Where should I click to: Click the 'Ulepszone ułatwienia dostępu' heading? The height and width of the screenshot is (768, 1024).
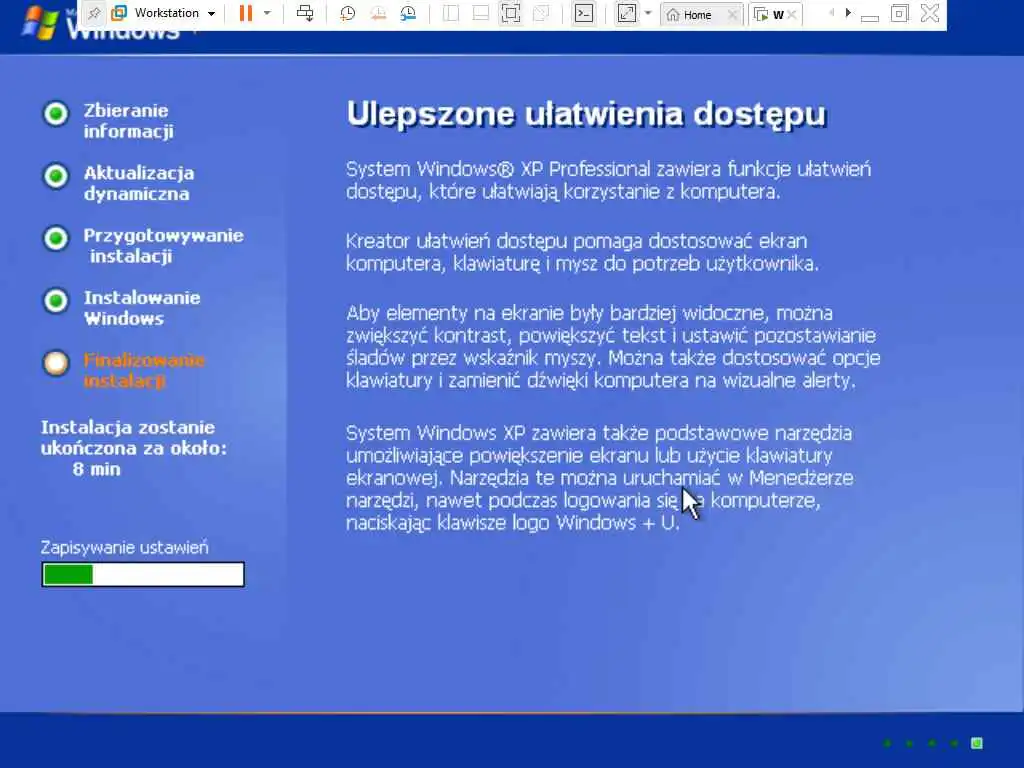(586, 115)
